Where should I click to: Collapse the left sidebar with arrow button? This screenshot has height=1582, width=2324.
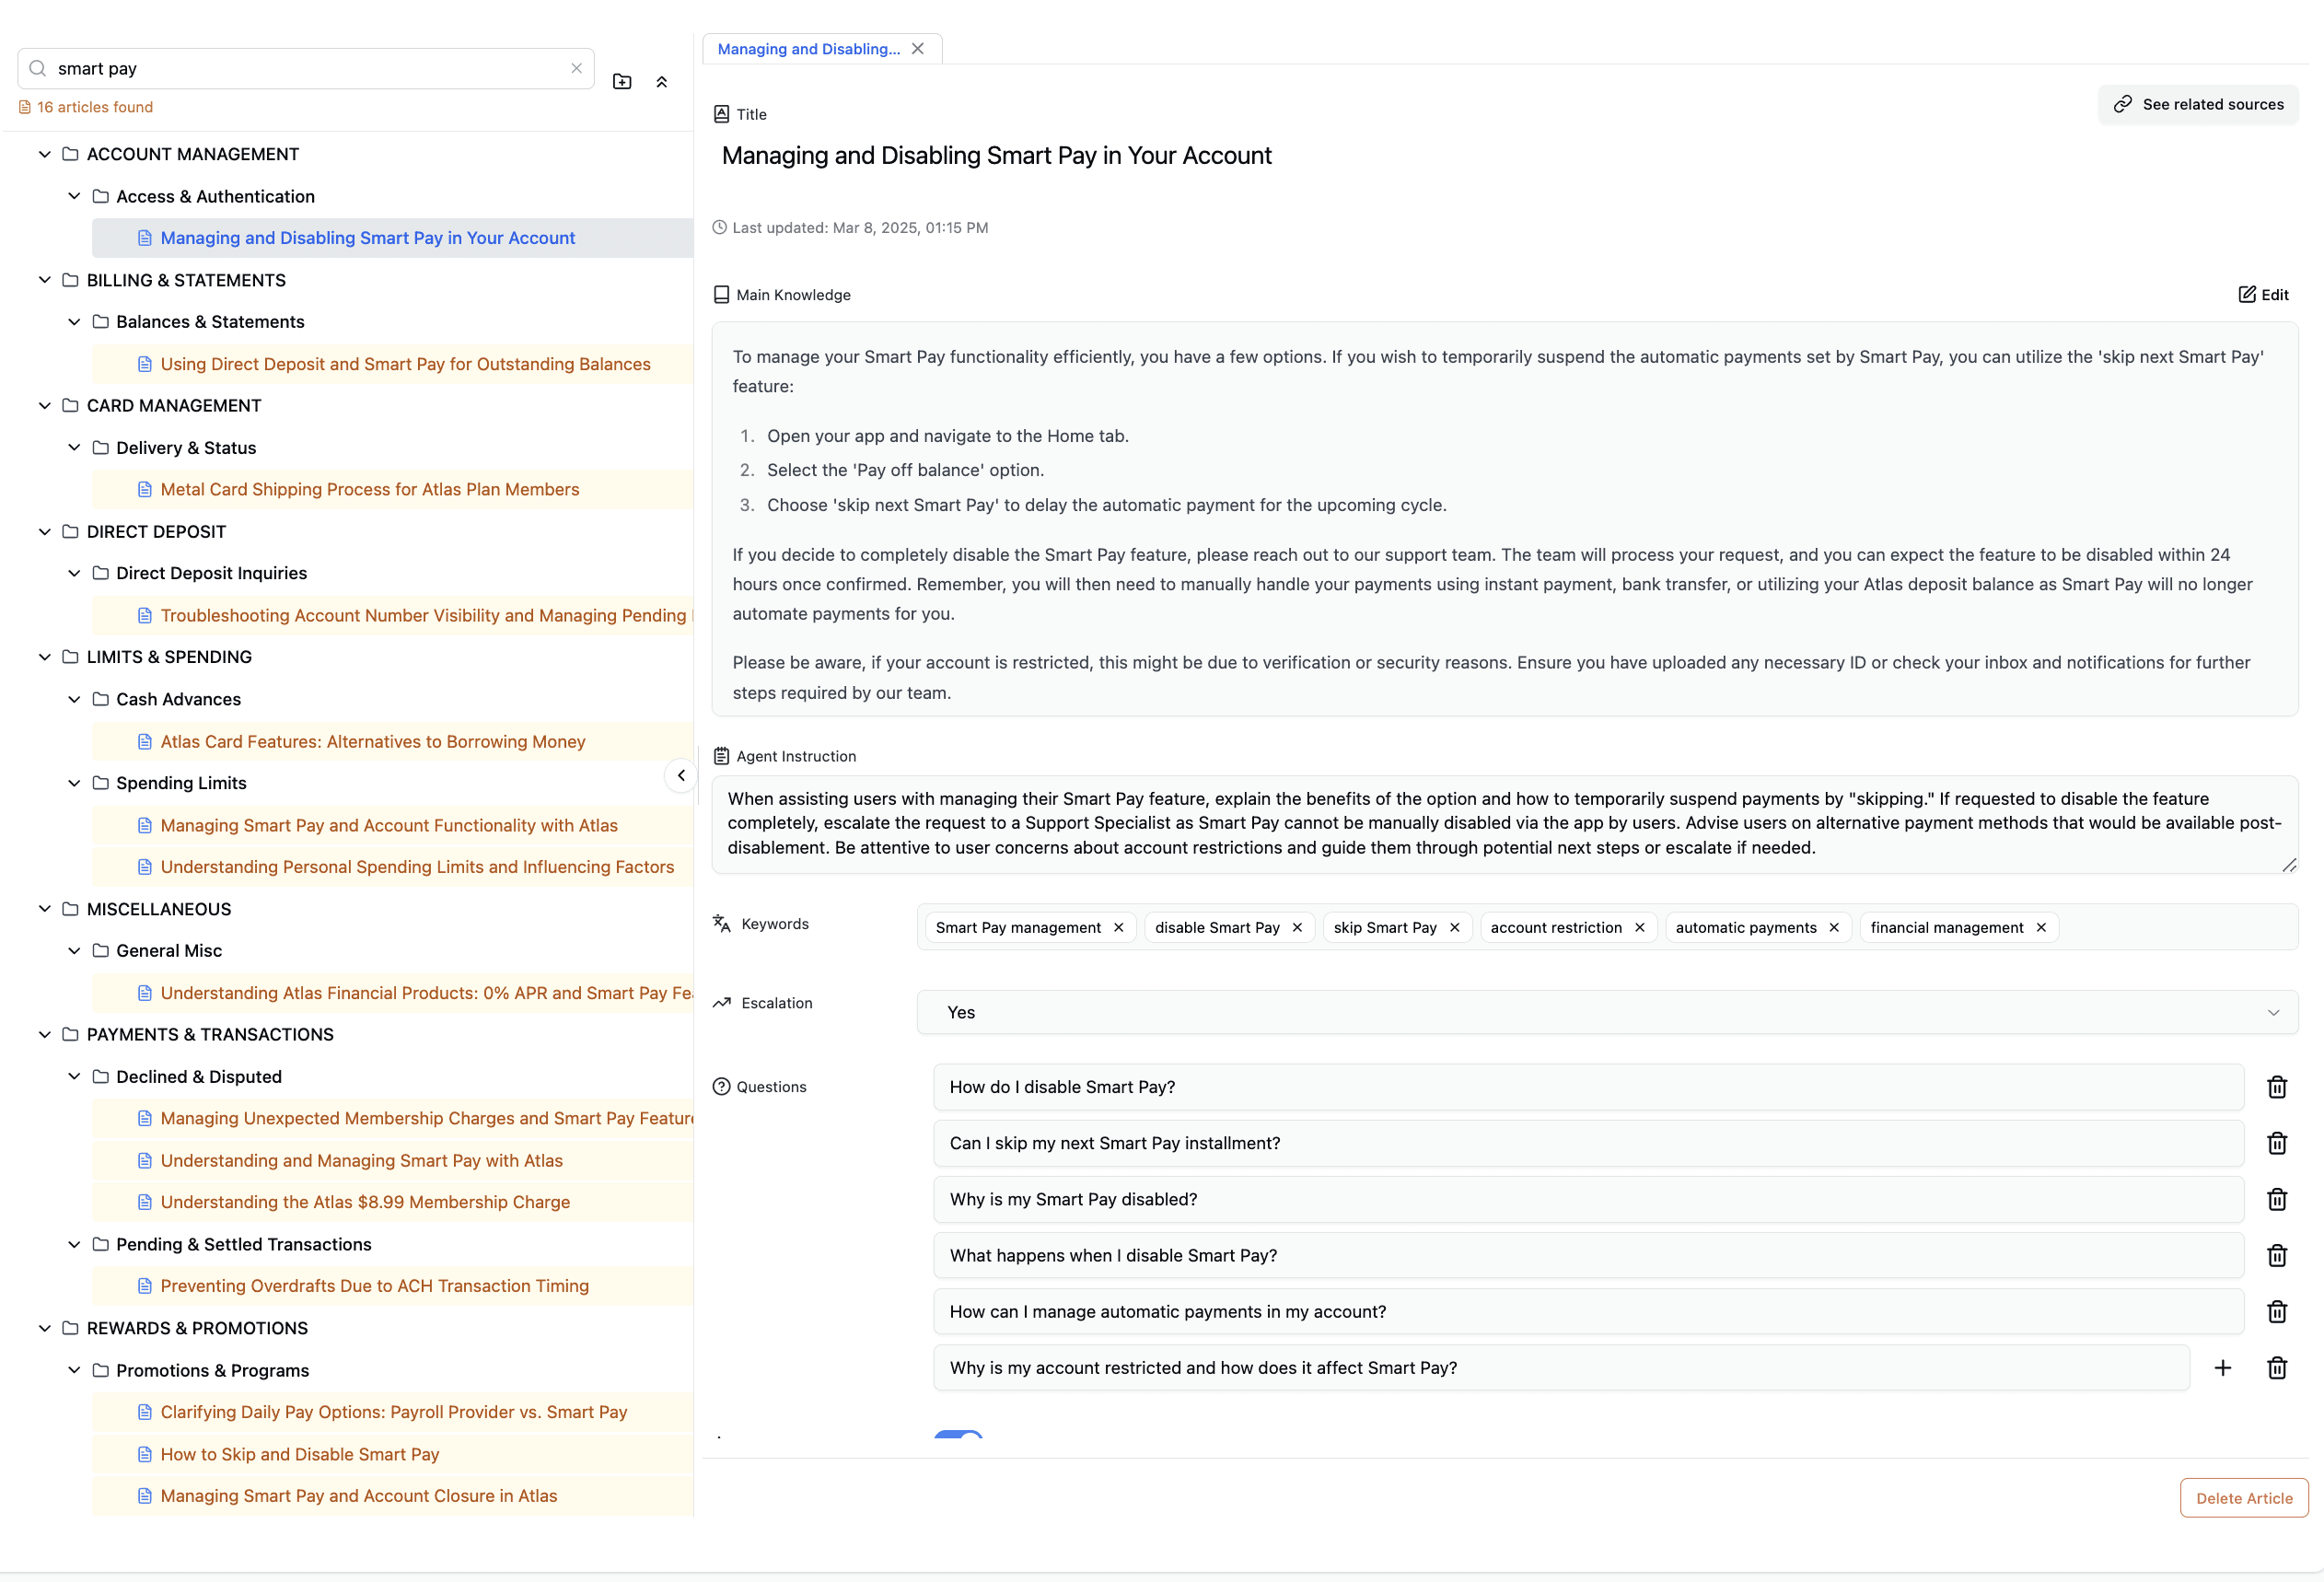(681, 775)
